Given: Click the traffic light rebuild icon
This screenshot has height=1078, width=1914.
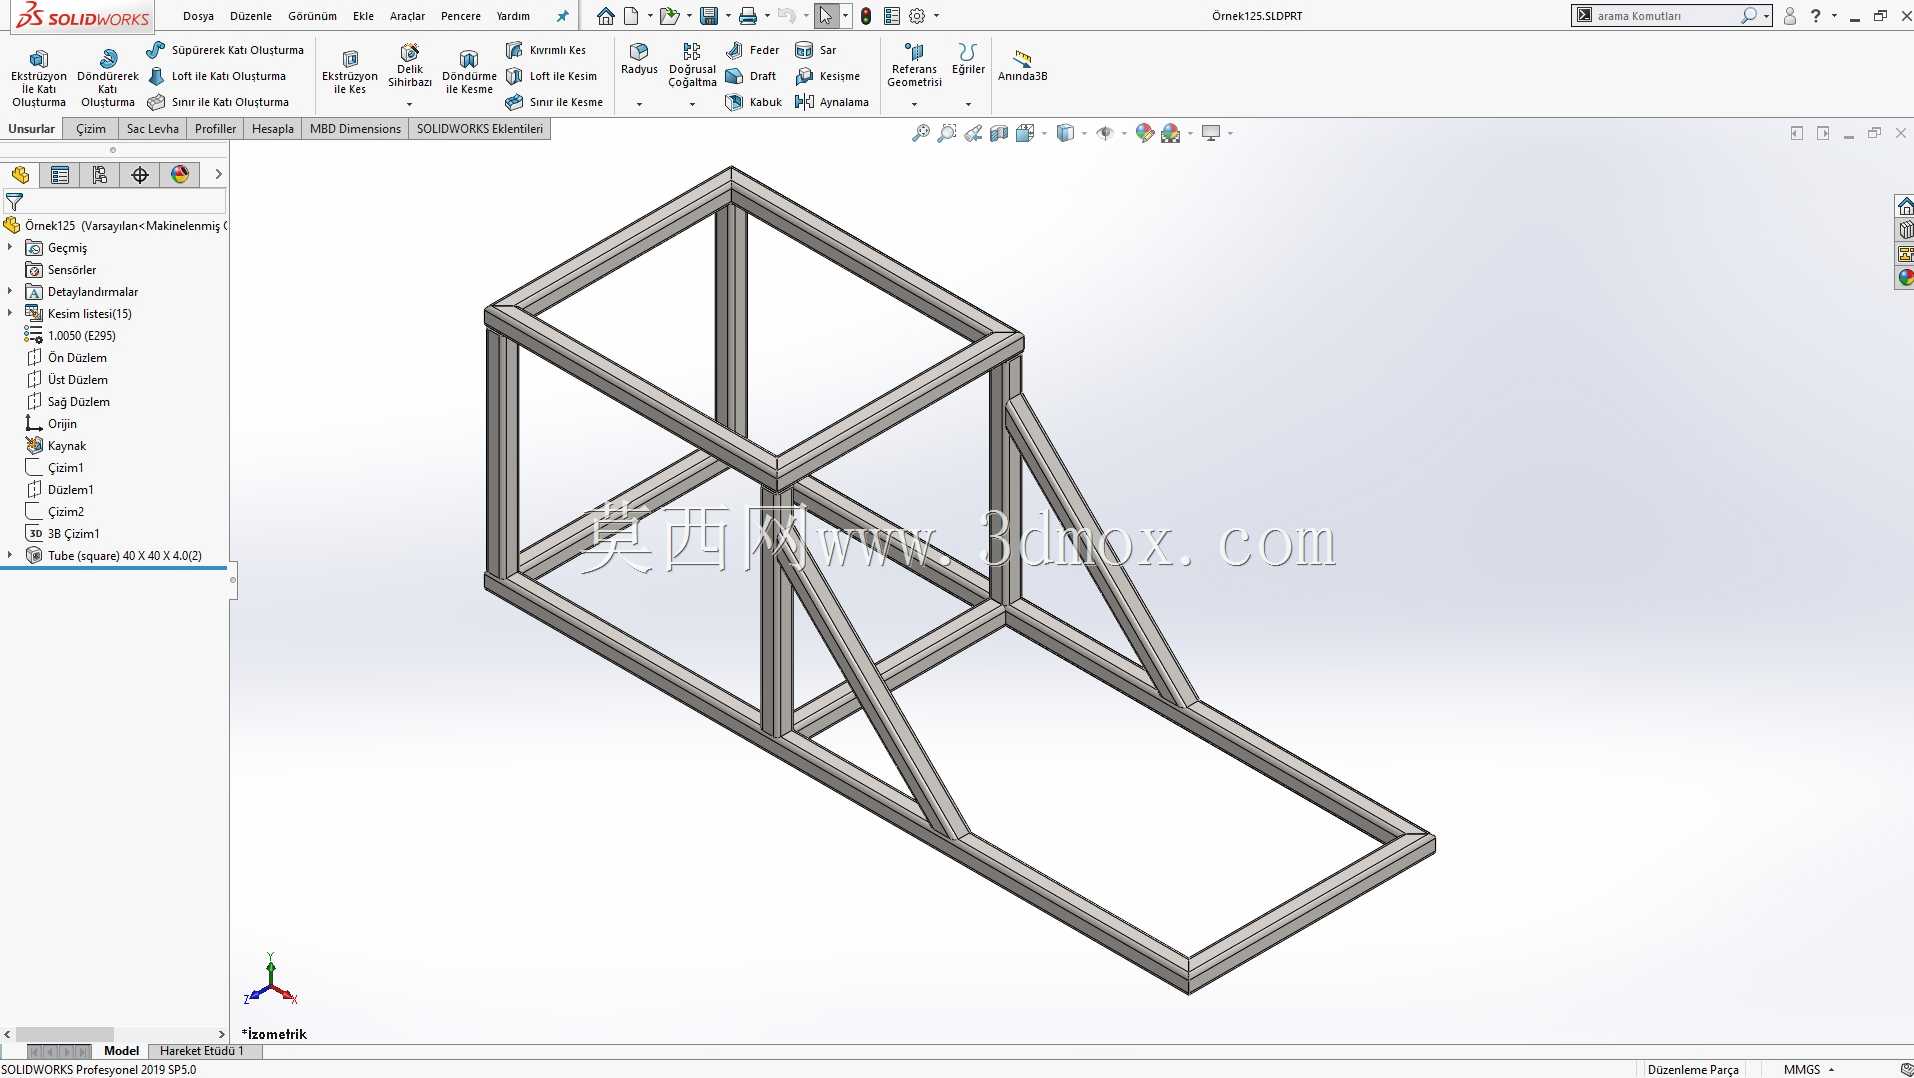Looking at the screenshot, I should [x=866, y=16].
